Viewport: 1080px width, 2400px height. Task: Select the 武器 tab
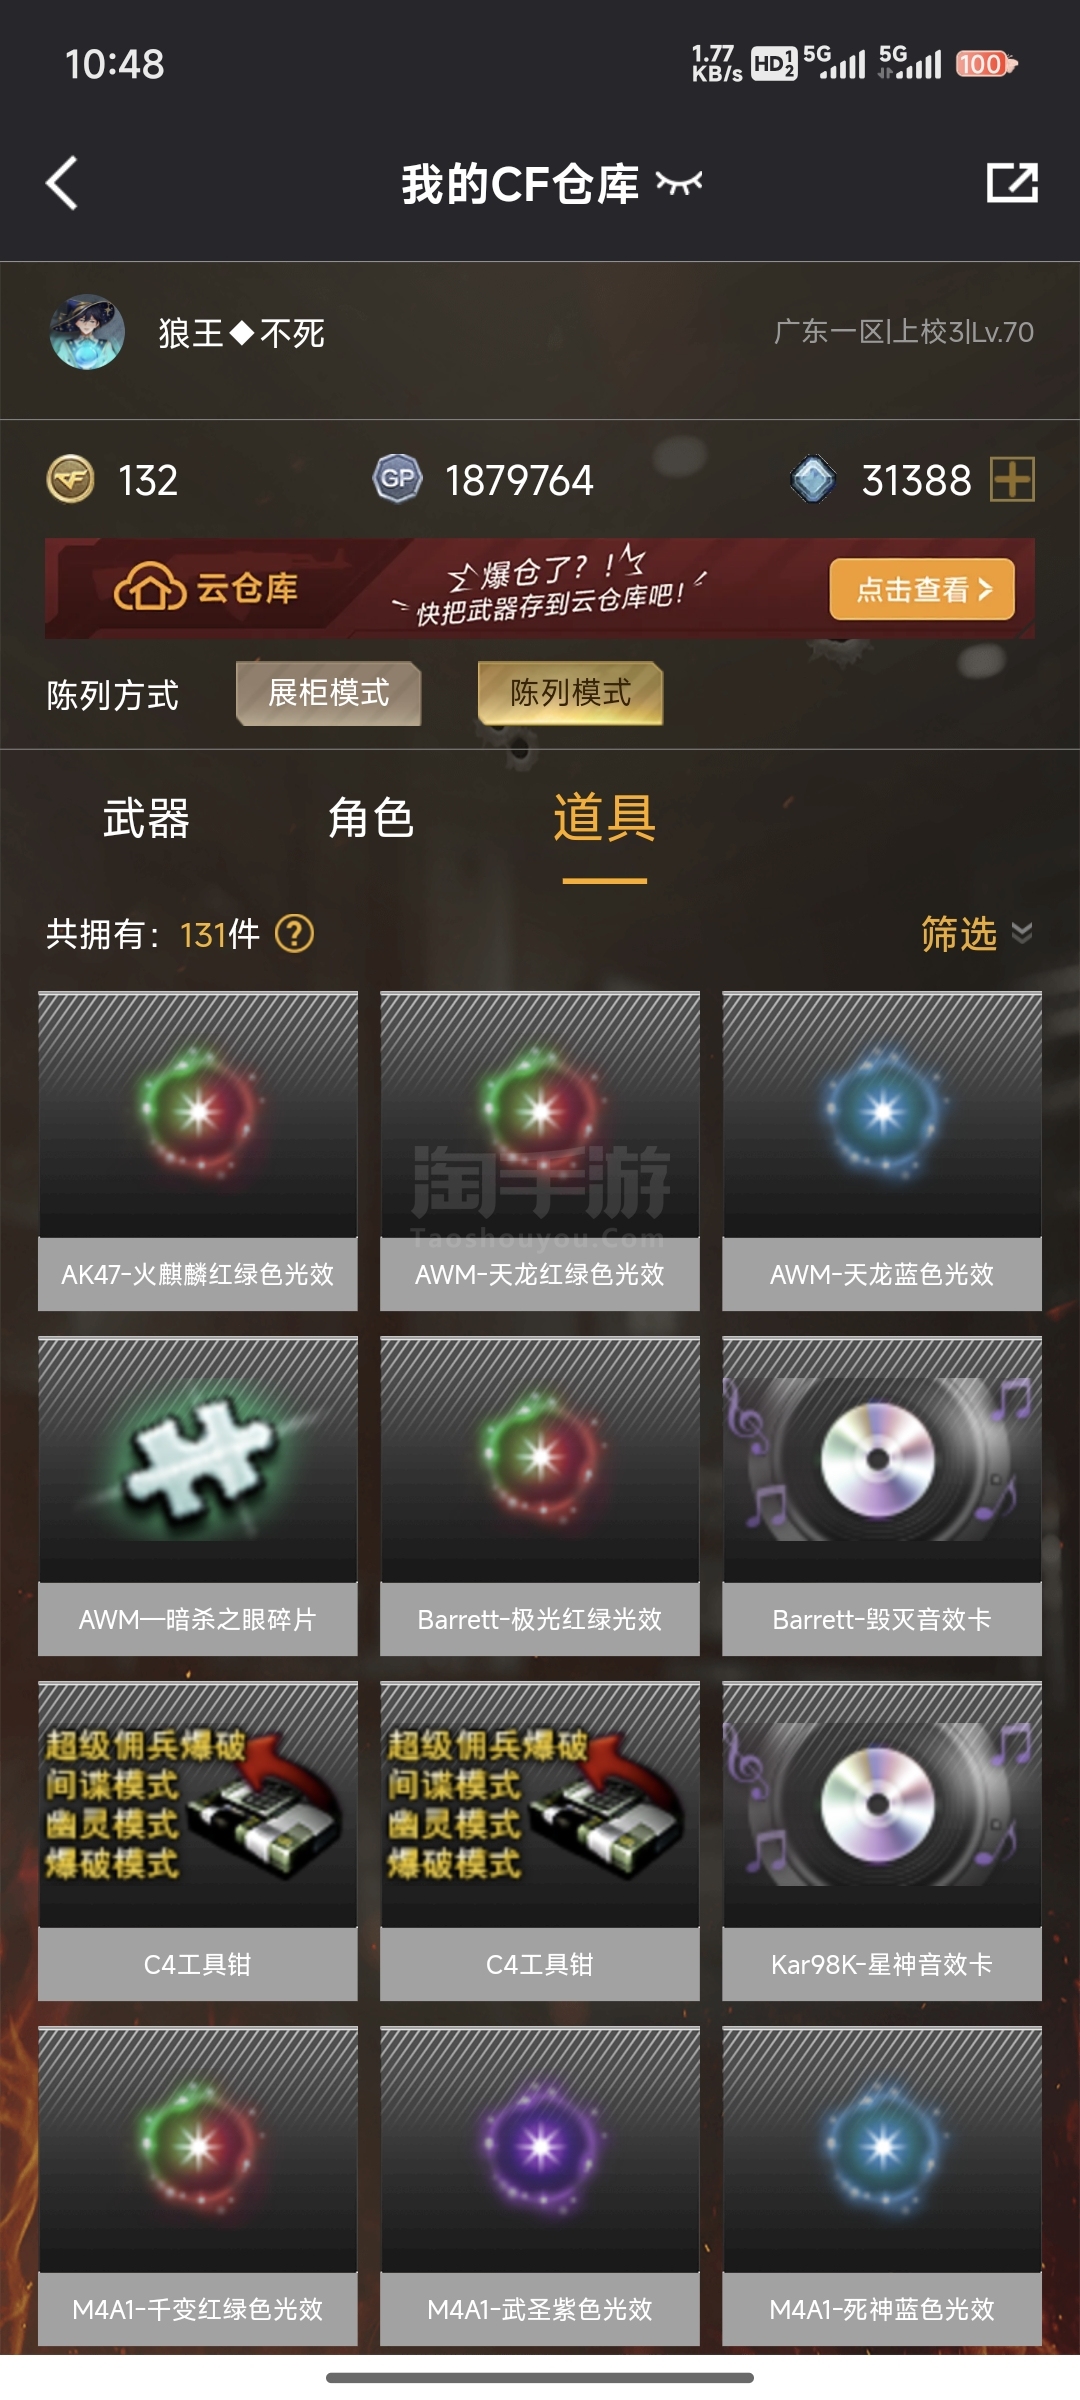pos(146,818)
